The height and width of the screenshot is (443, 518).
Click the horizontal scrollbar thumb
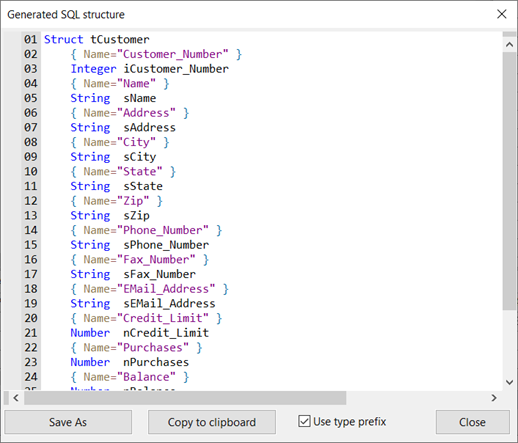tap(185, 398)
